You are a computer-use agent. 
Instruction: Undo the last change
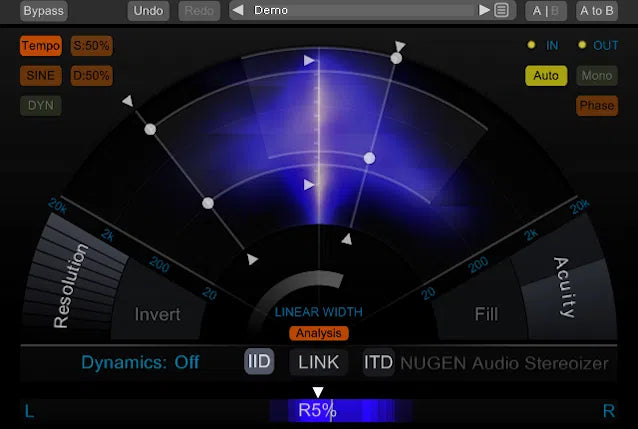coord(148,11)
